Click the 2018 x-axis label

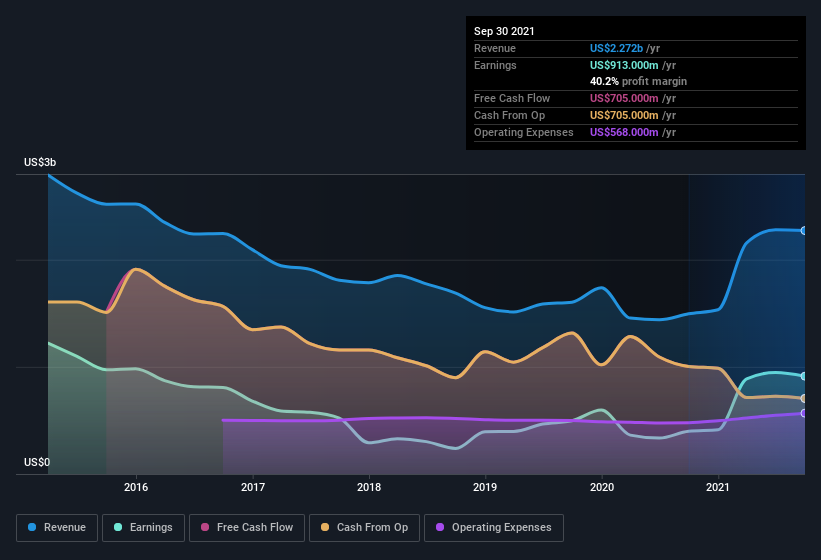(x=369, y=487)
